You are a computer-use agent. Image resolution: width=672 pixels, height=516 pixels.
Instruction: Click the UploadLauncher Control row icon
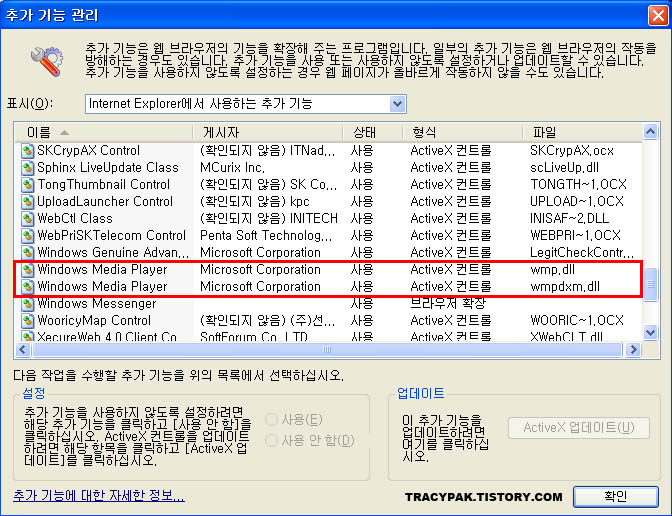(x=28, y=202)
